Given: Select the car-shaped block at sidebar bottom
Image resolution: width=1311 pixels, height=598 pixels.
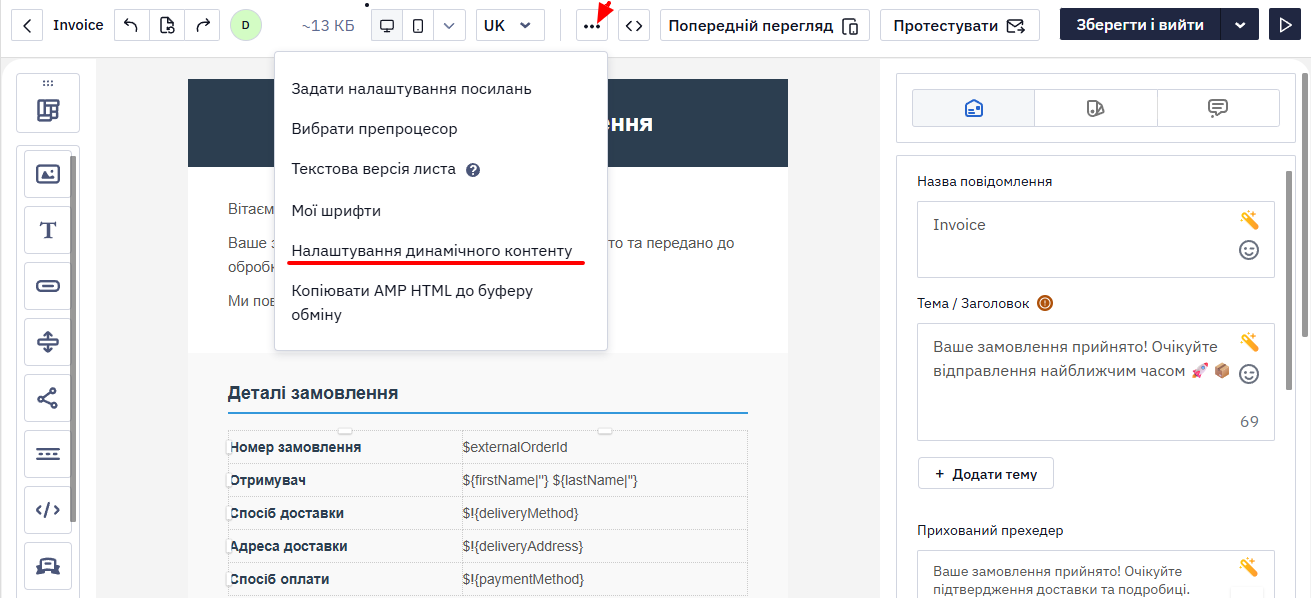Looking at the screenshot, I should coord(48,566).
